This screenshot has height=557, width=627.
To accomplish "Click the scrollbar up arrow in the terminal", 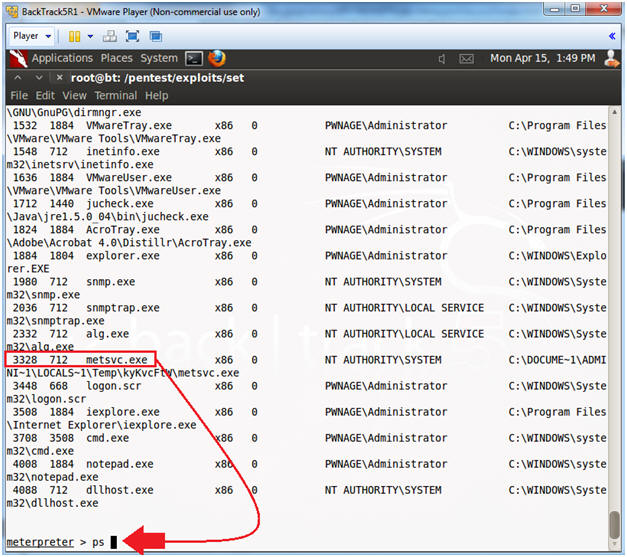I will [615, 112].
